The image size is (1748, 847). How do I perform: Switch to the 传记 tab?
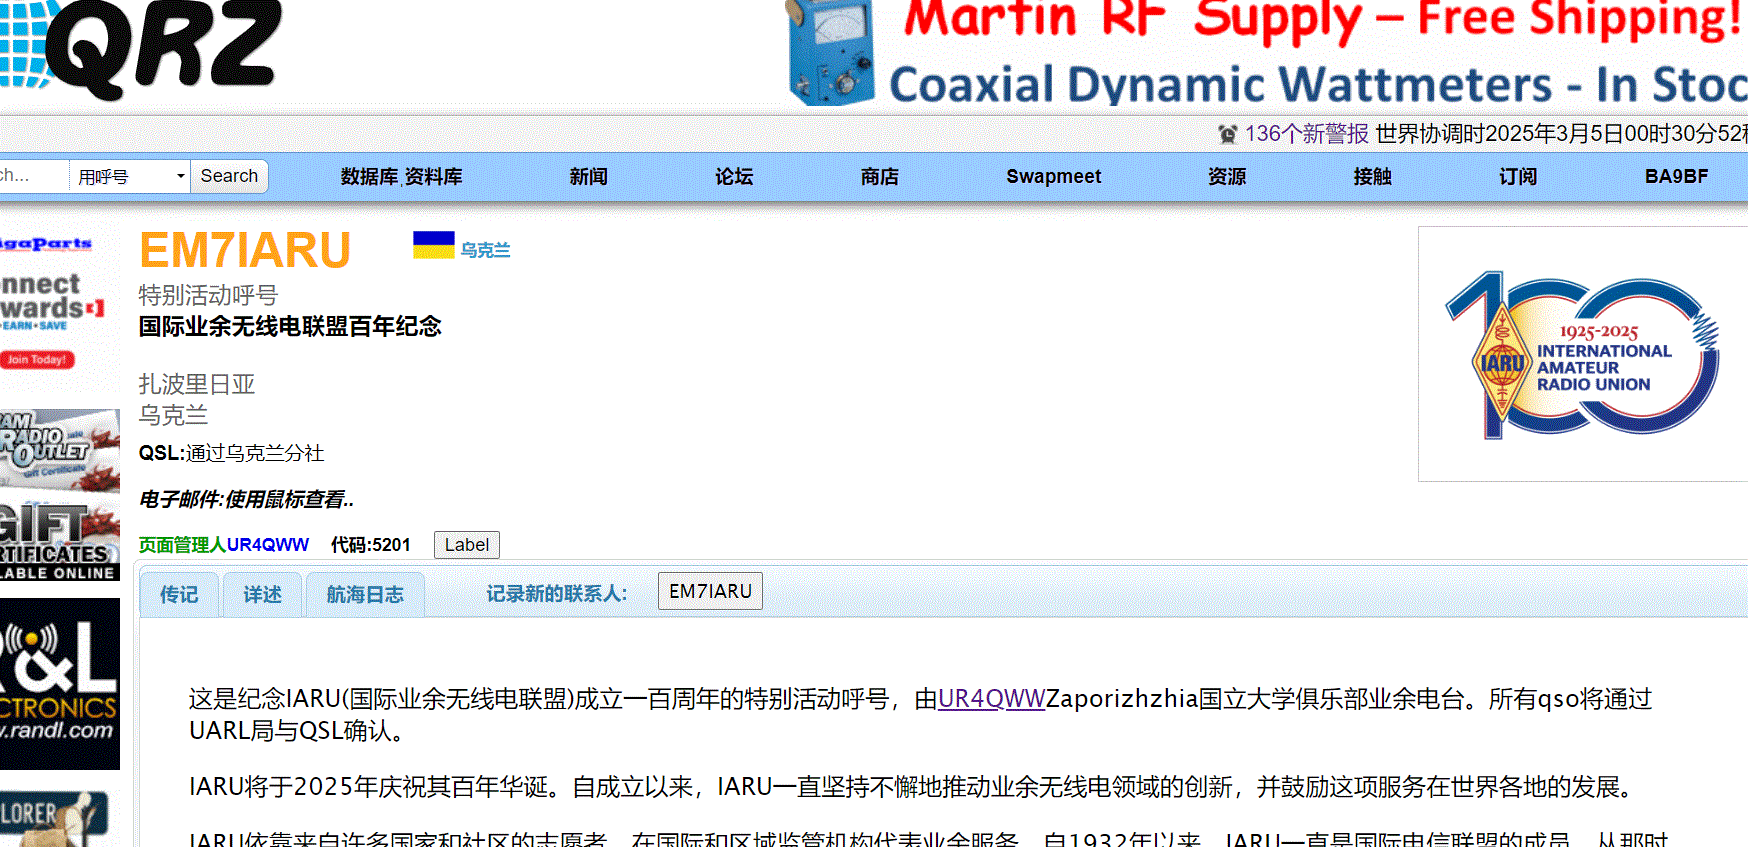(x=179, y=594)
